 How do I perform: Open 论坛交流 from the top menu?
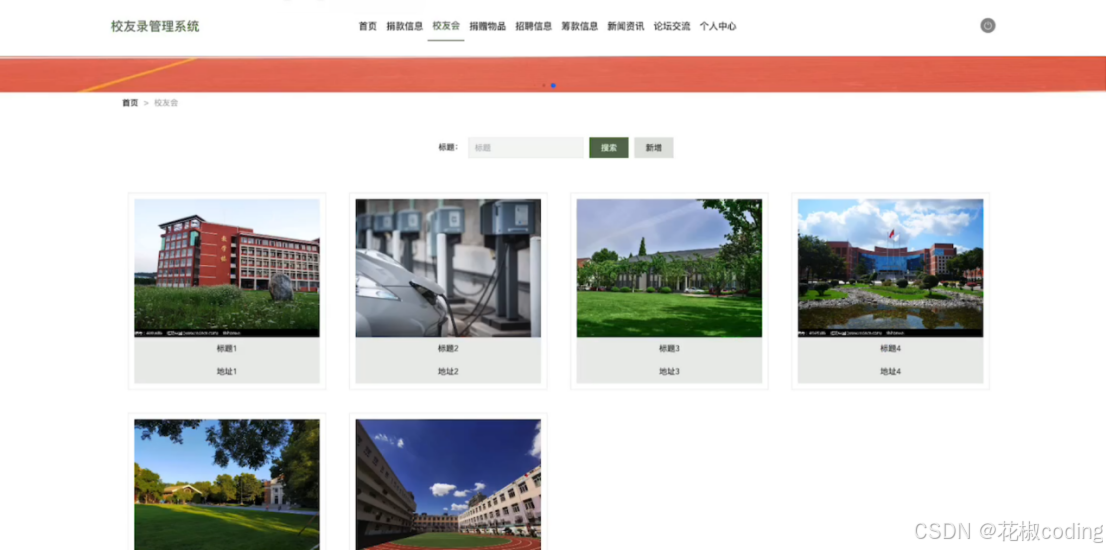click(x=672, y=26)
